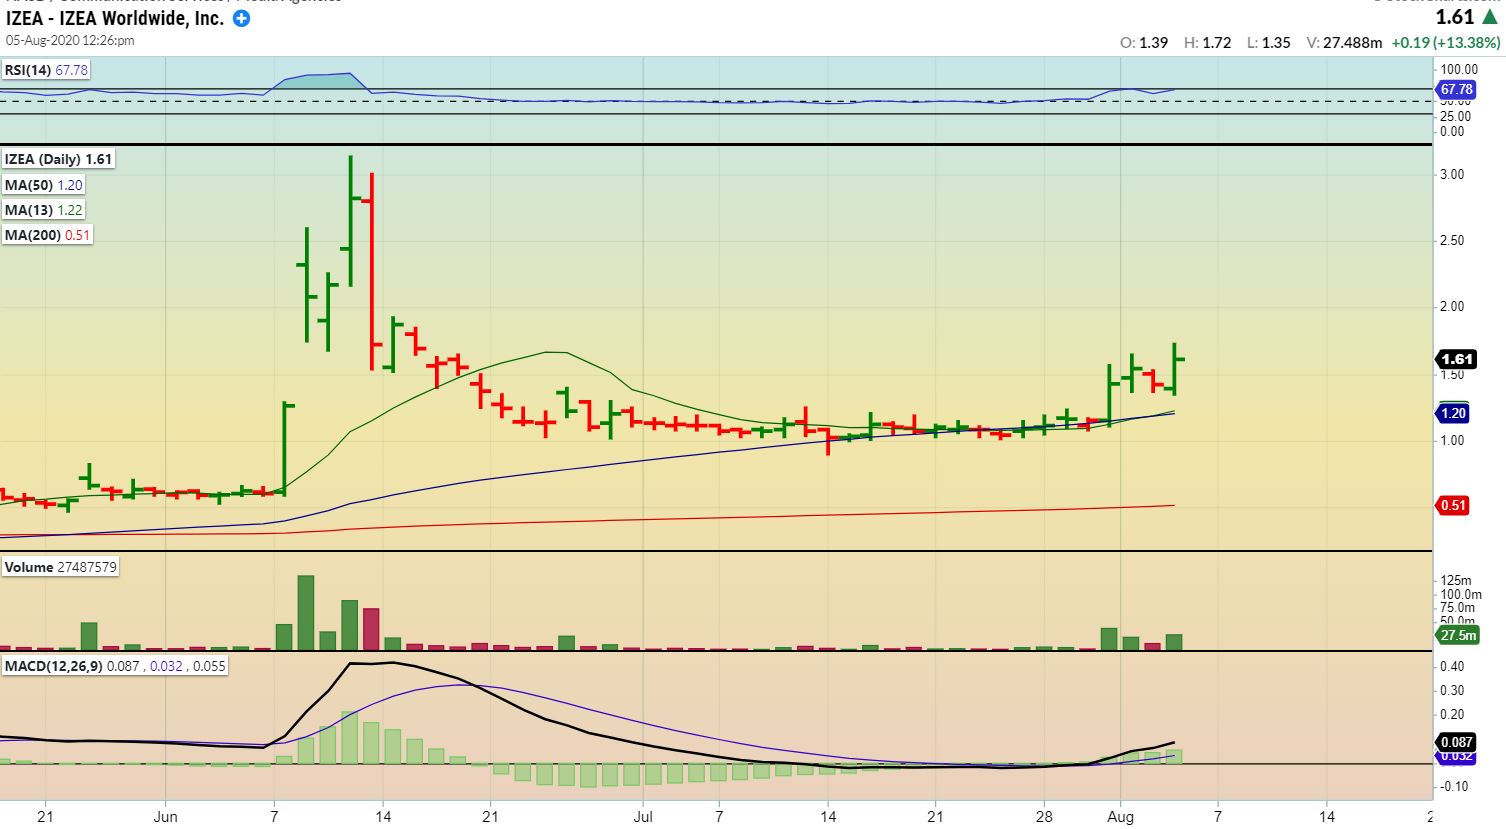This screenshot has height=829, width=1506.
Task: Click the 0.40 MACD axis label
Action: click(1452, 666)
